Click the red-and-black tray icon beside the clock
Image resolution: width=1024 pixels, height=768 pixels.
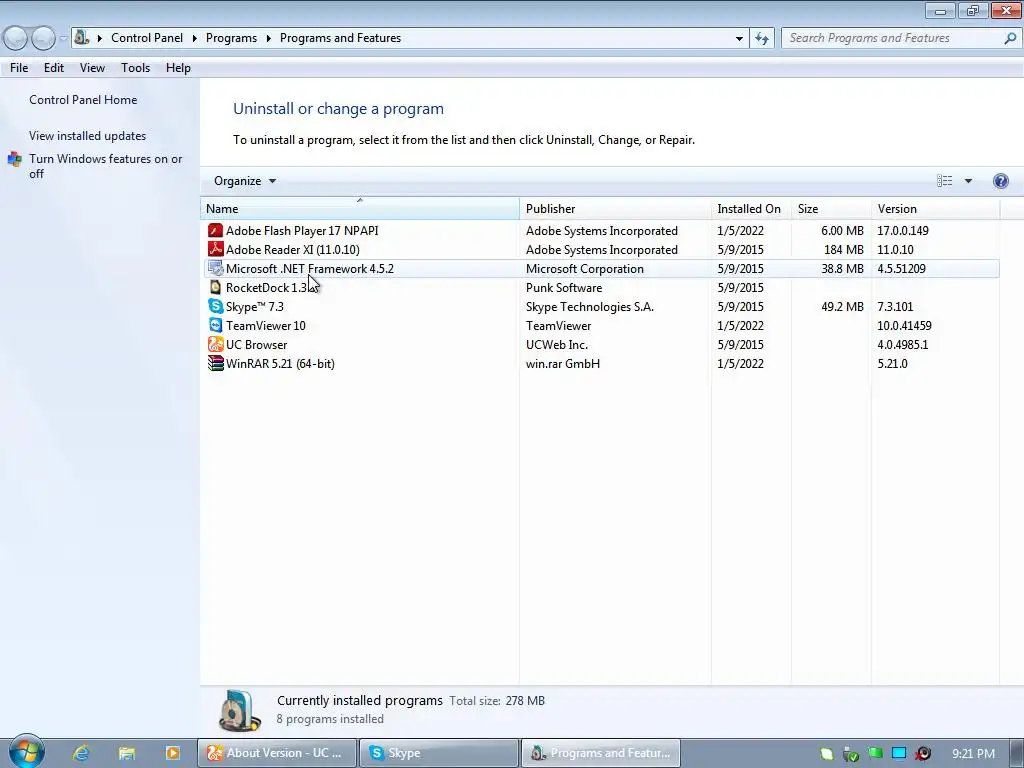[923, 754]
